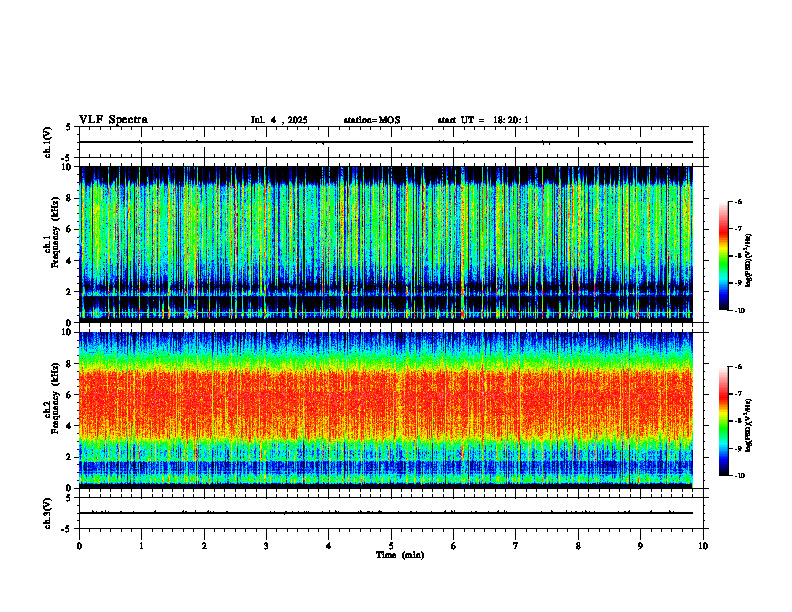Click the "-6" tick on ch.1 colorbar
792x612 pixels.
[738, 201]
